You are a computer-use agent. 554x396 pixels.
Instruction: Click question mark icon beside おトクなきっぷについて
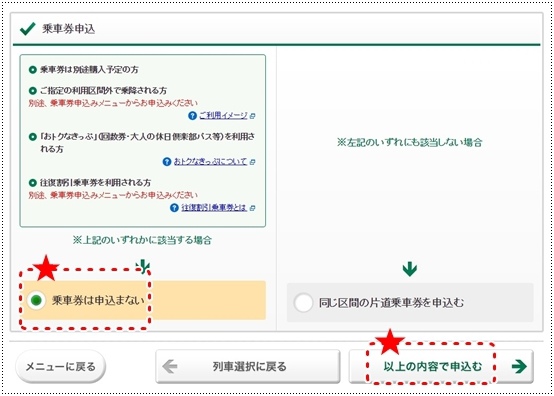pyautogui.click(x=167, y=161)
